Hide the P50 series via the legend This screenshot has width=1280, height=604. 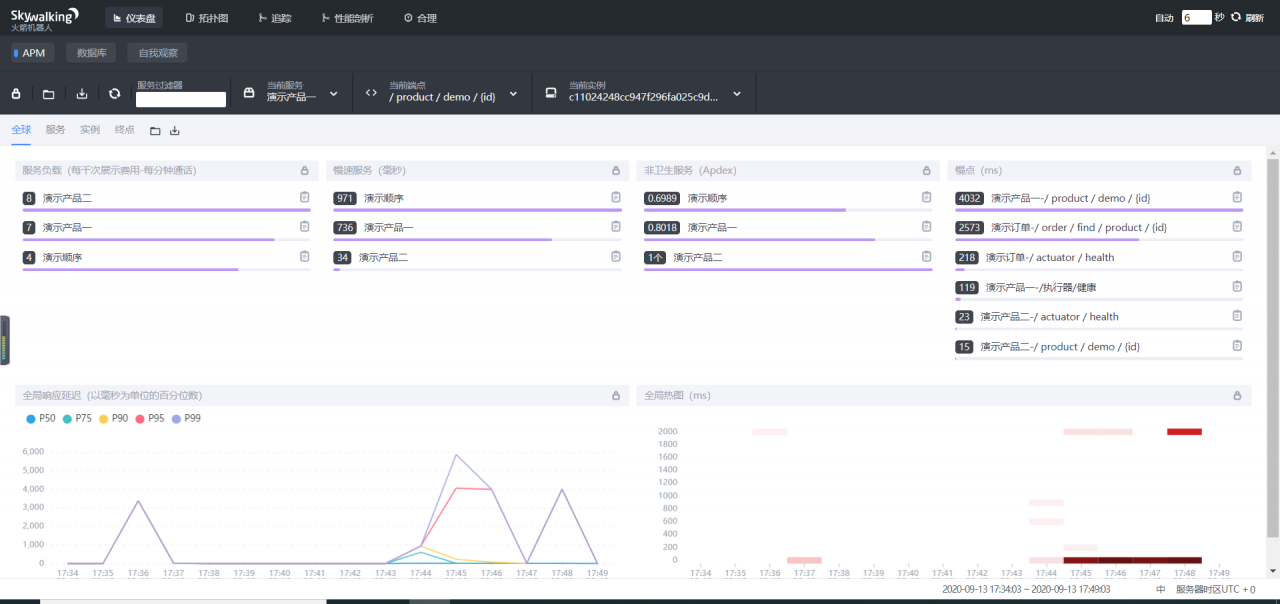coord(40,418)
